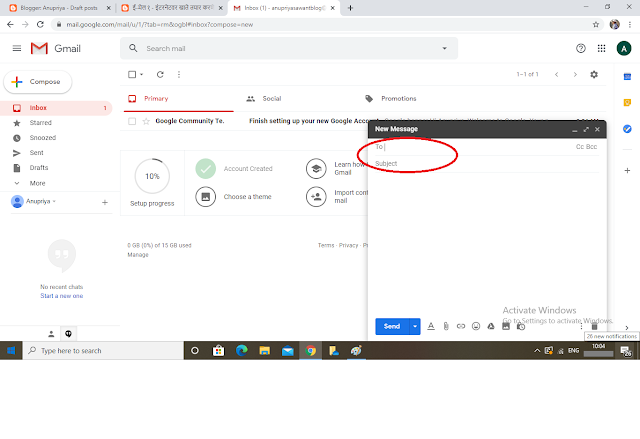Toggle confidential mode icon

[521, 326]
